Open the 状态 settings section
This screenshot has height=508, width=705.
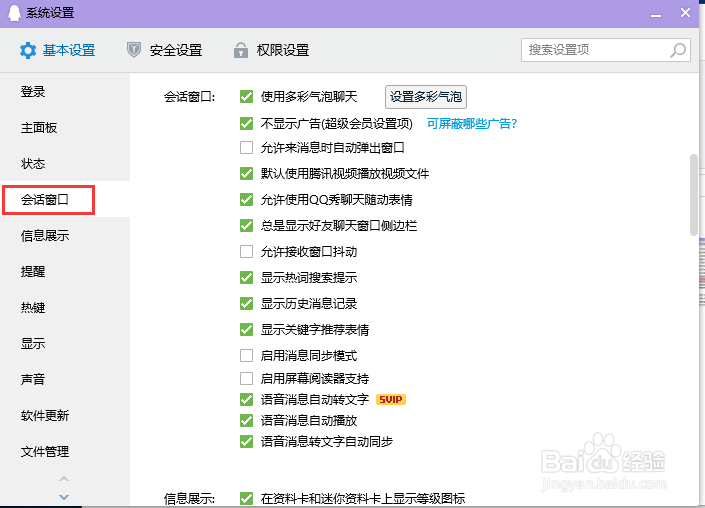click(x=33, y=164)
